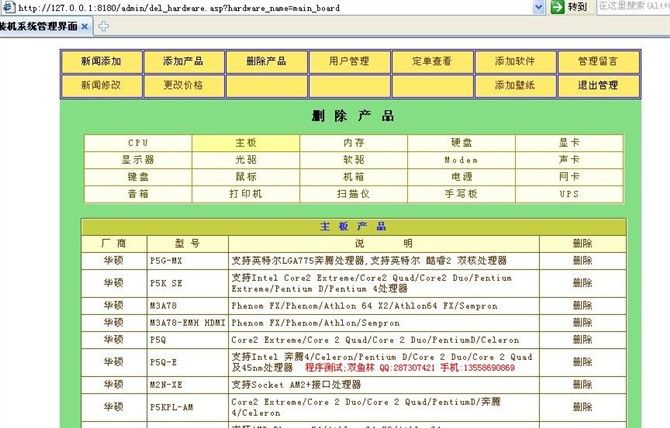Delete the M2N-XE motherboard
Screen dimensions: 670x428
tap(582, 385)
